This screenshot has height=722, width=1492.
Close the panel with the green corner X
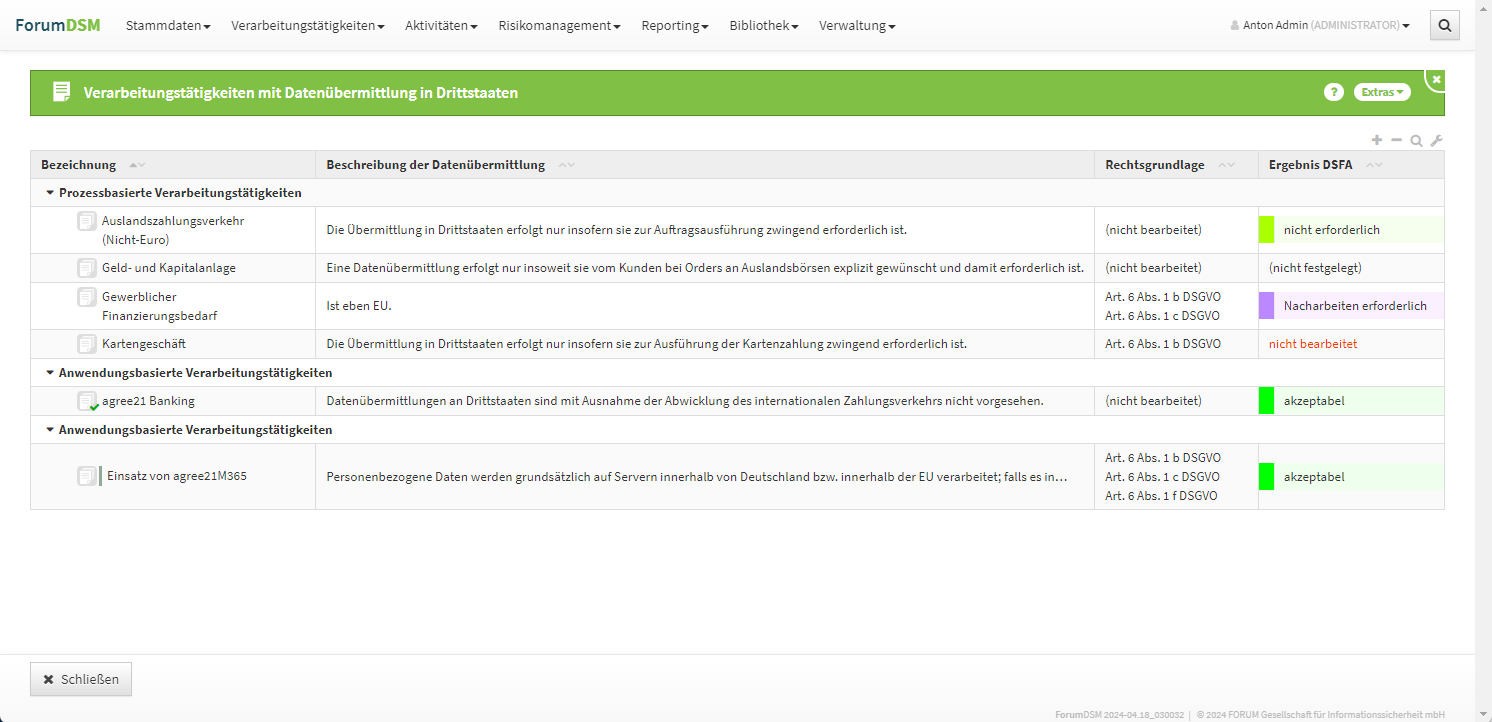[1436, 79]
